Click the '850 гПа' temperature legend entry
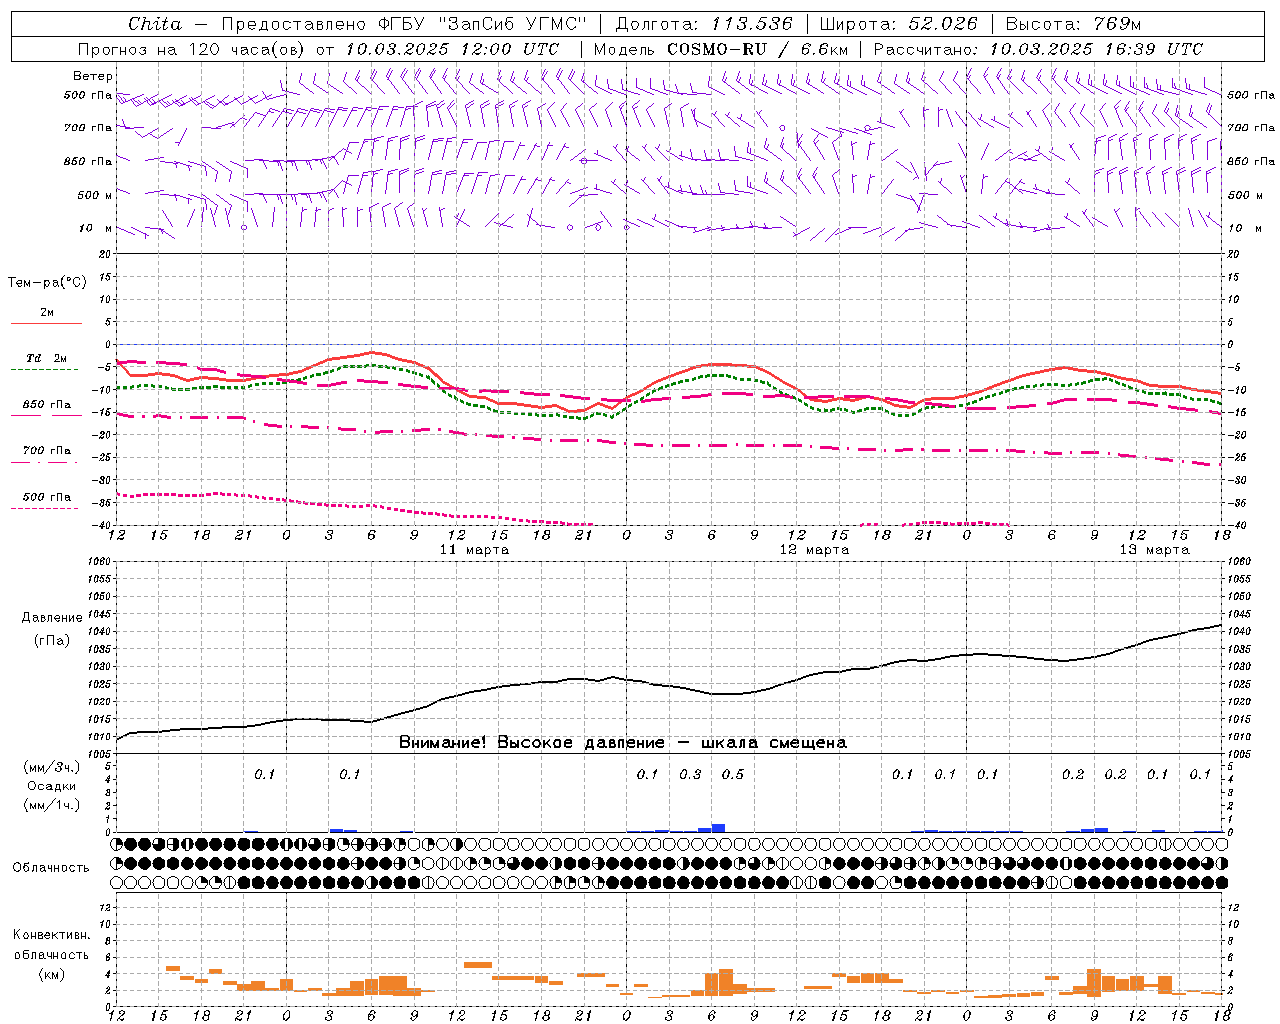 click(x=47, y=405)
